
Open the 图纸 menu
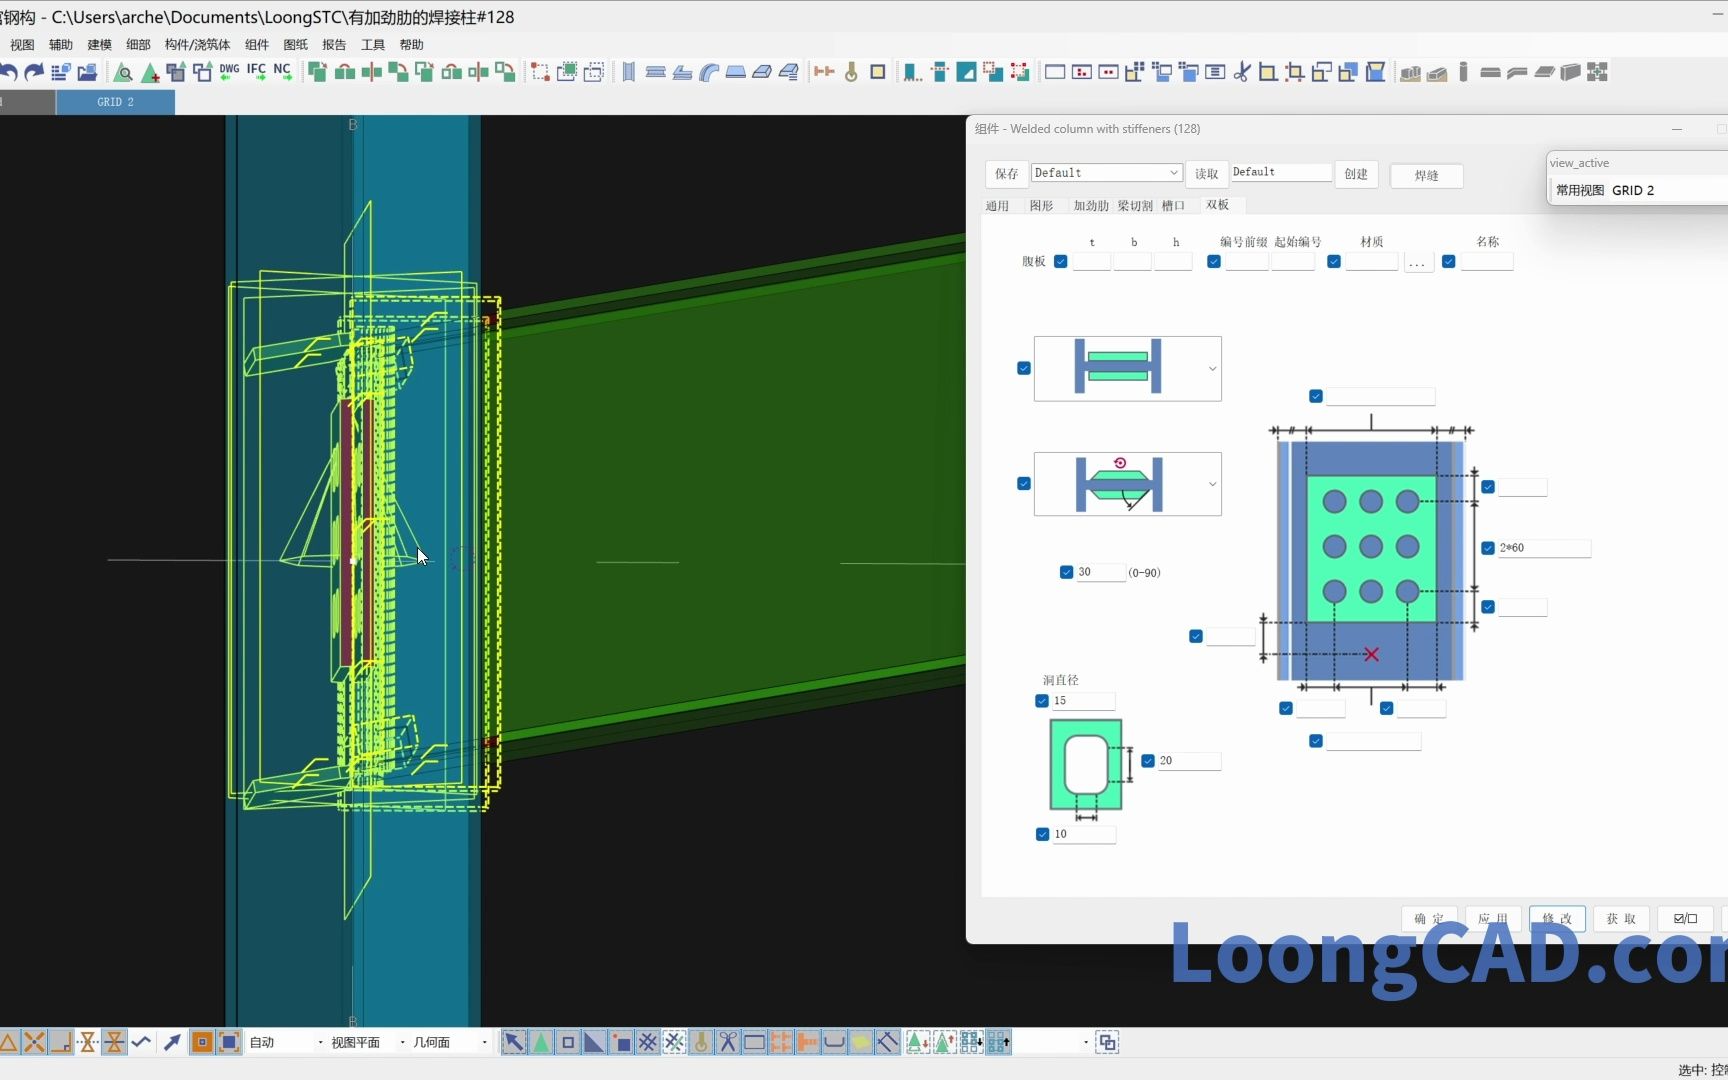pos(295,45)
